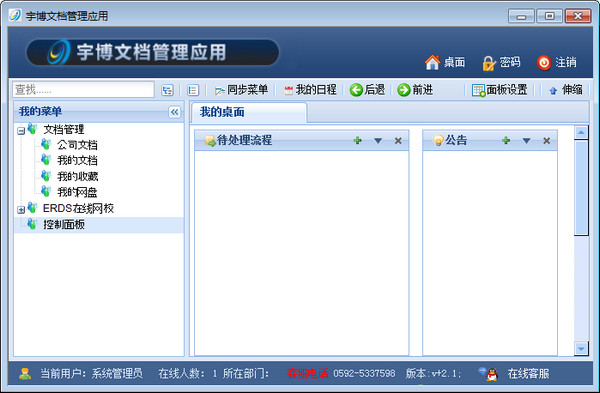Click the tree view icon beside search box
The width and height of the screenshot is (600, 393).
[x=167, y=90]
